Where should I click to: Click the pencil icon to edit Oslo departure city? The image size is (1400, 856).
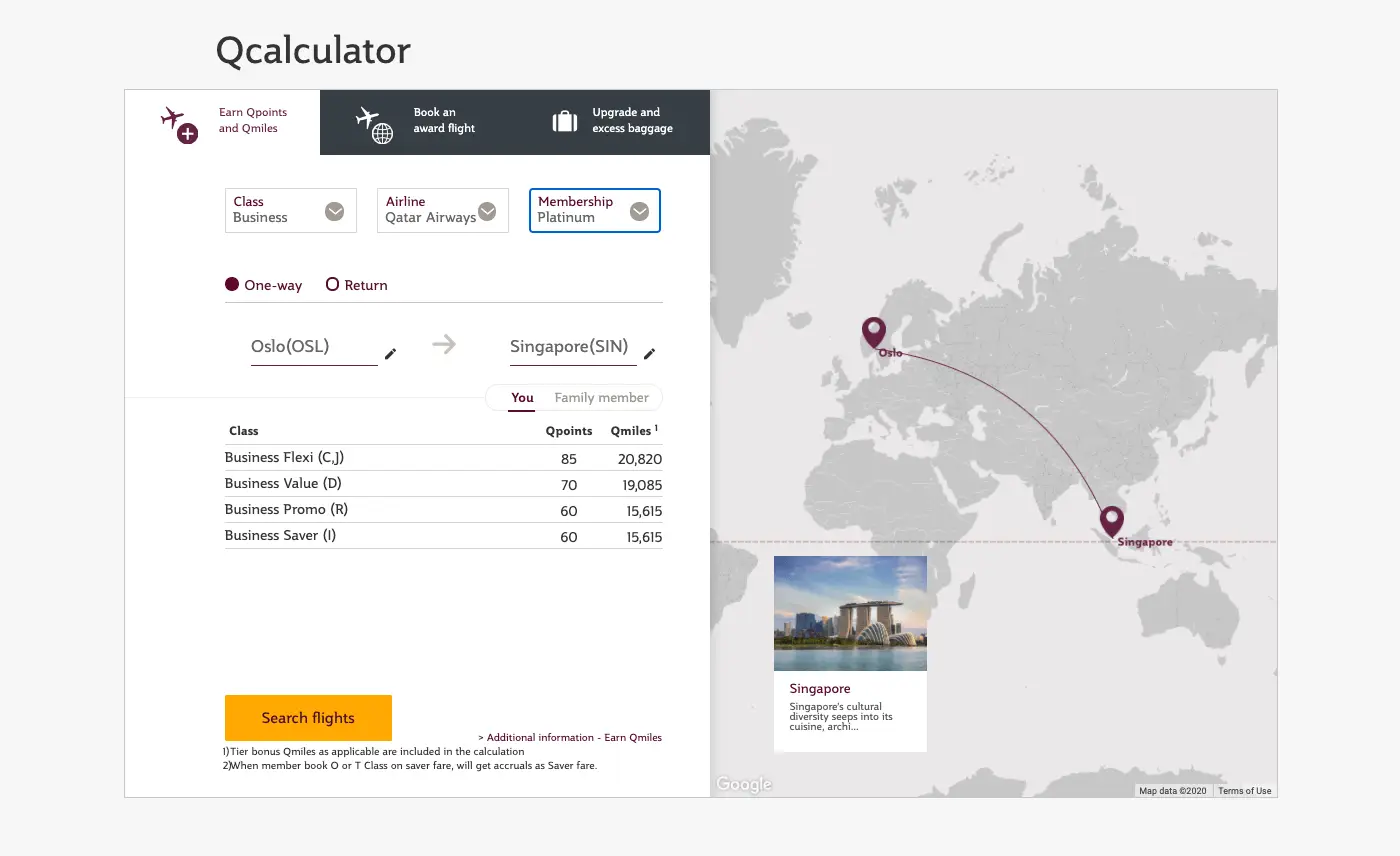pos(390,353)
